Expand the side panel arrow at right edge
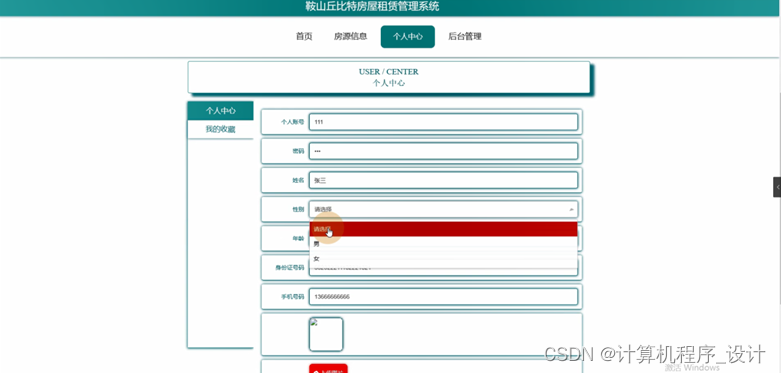Screen dimensions: 781x373 point(777,187)
